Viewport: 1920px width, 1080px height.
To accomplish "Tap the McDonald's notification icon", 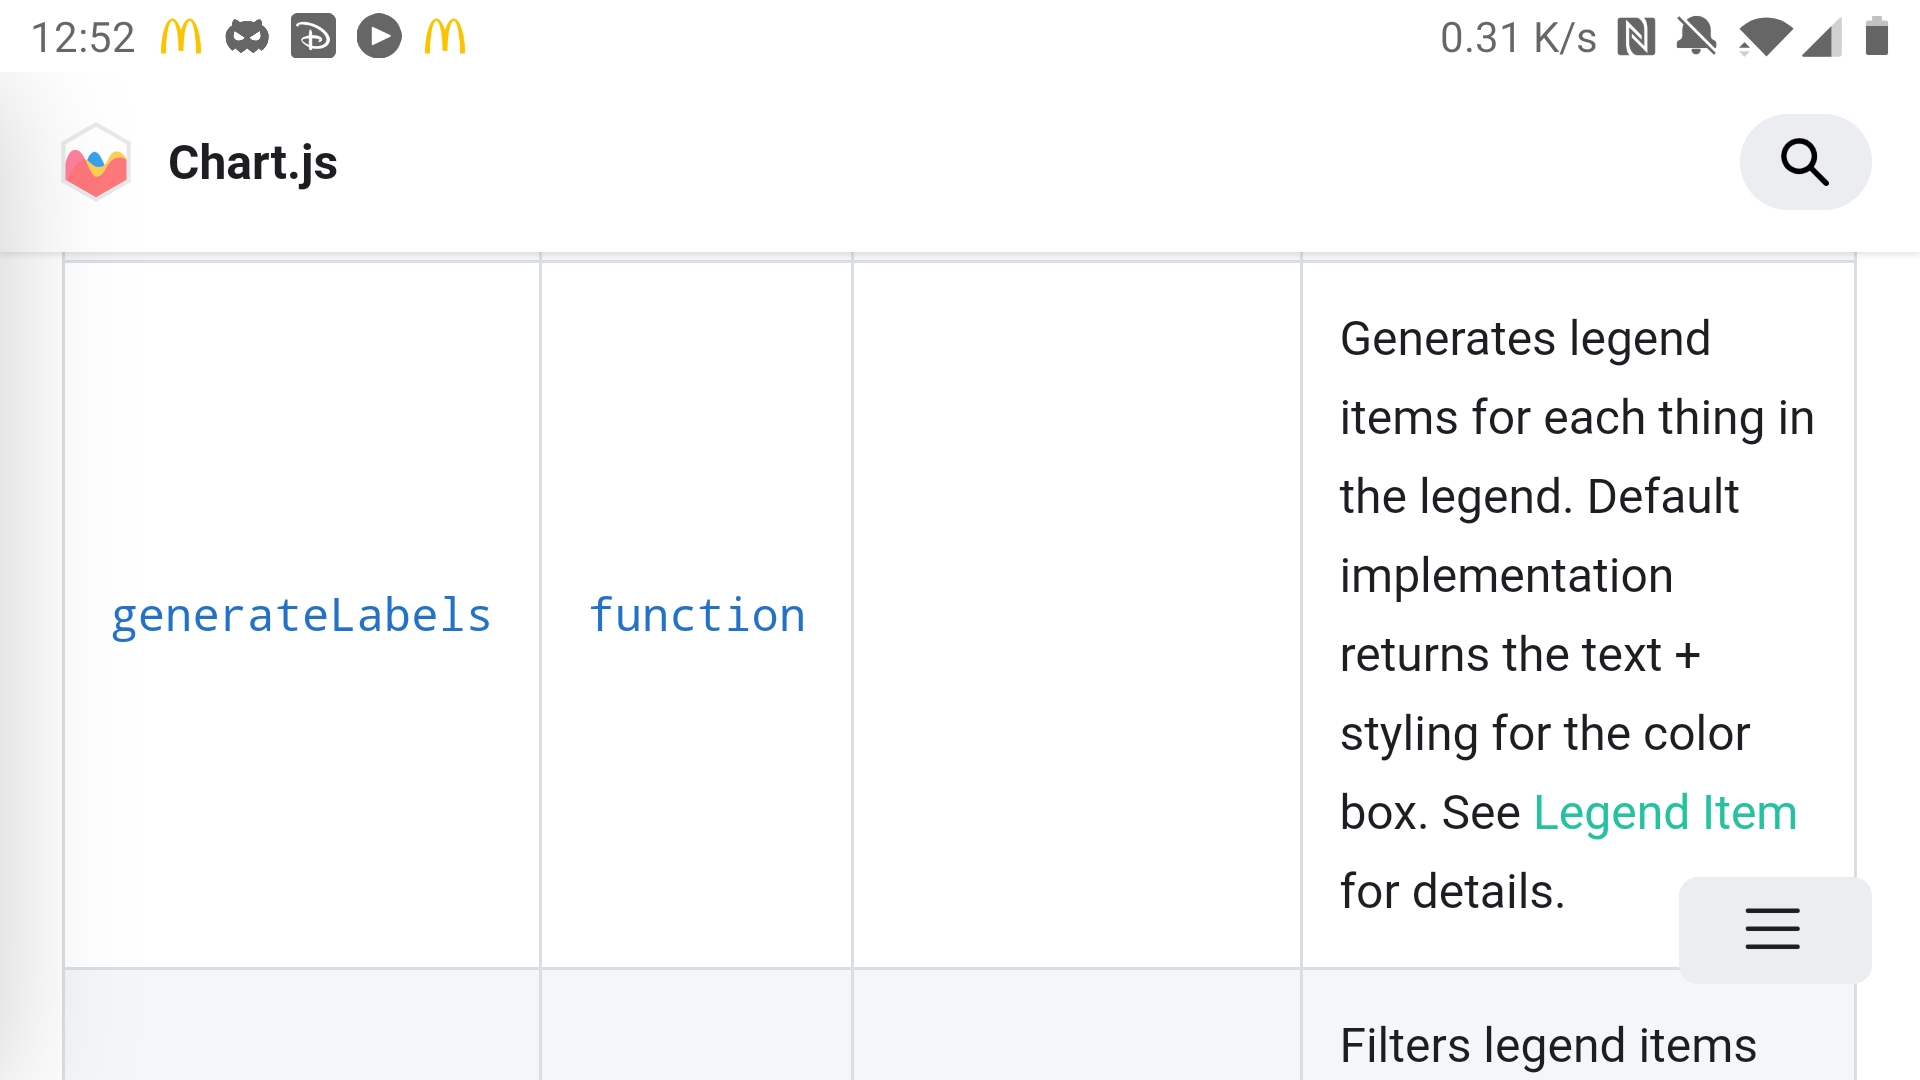I will pos(182,36).
